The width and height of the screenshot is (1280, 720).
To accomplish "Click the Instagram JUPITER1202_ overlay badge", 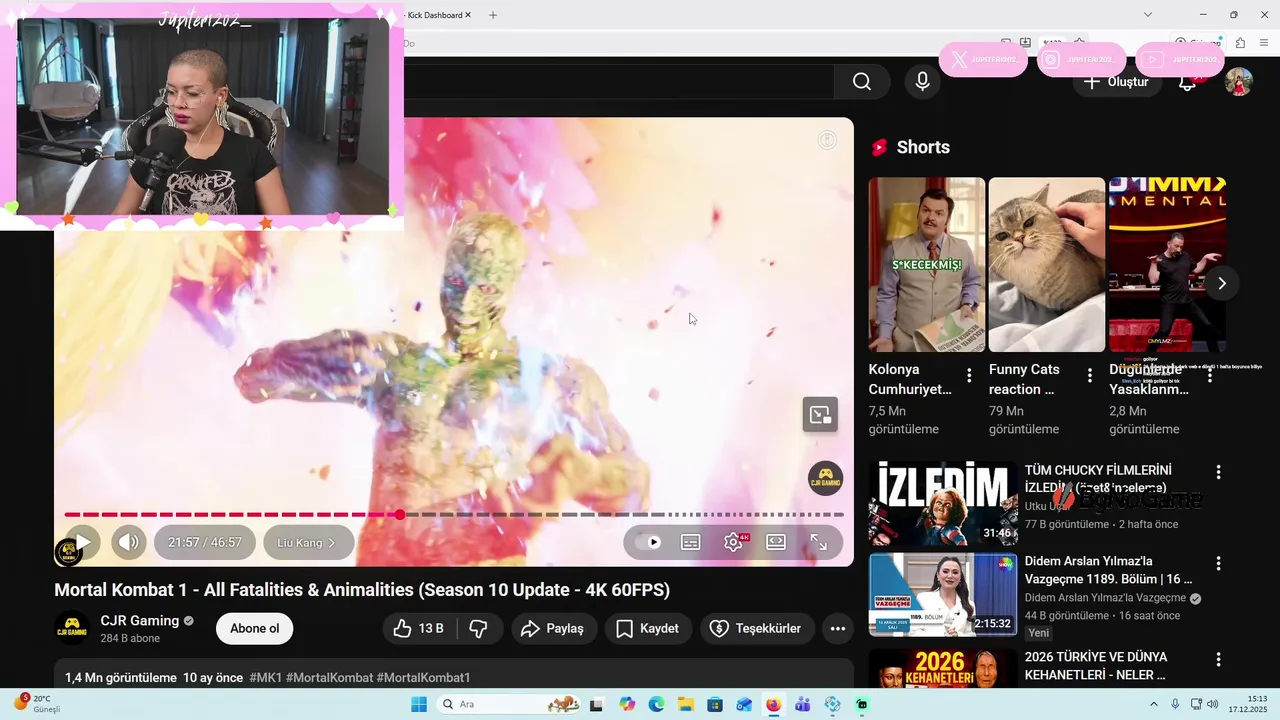I will click(1081, 60).
